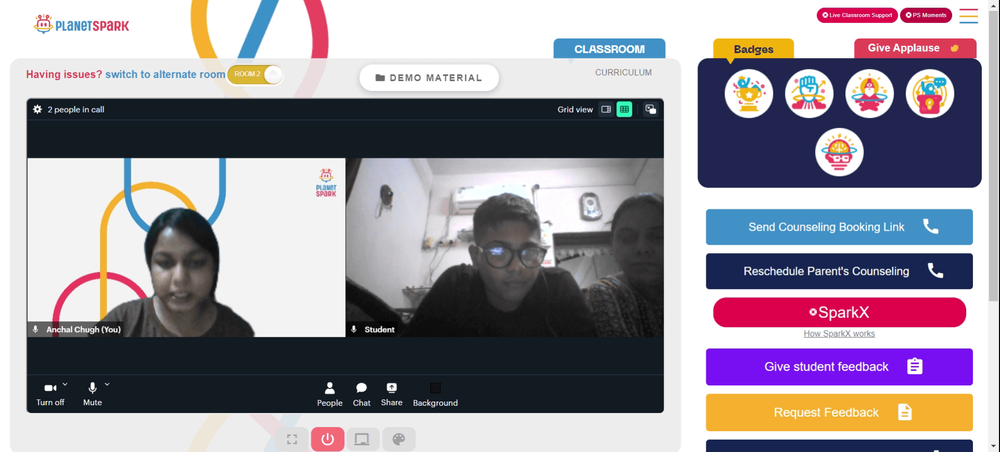Click 'switch to alternate room' text
Screen dimensions: 1000x452
click(165, 74)
